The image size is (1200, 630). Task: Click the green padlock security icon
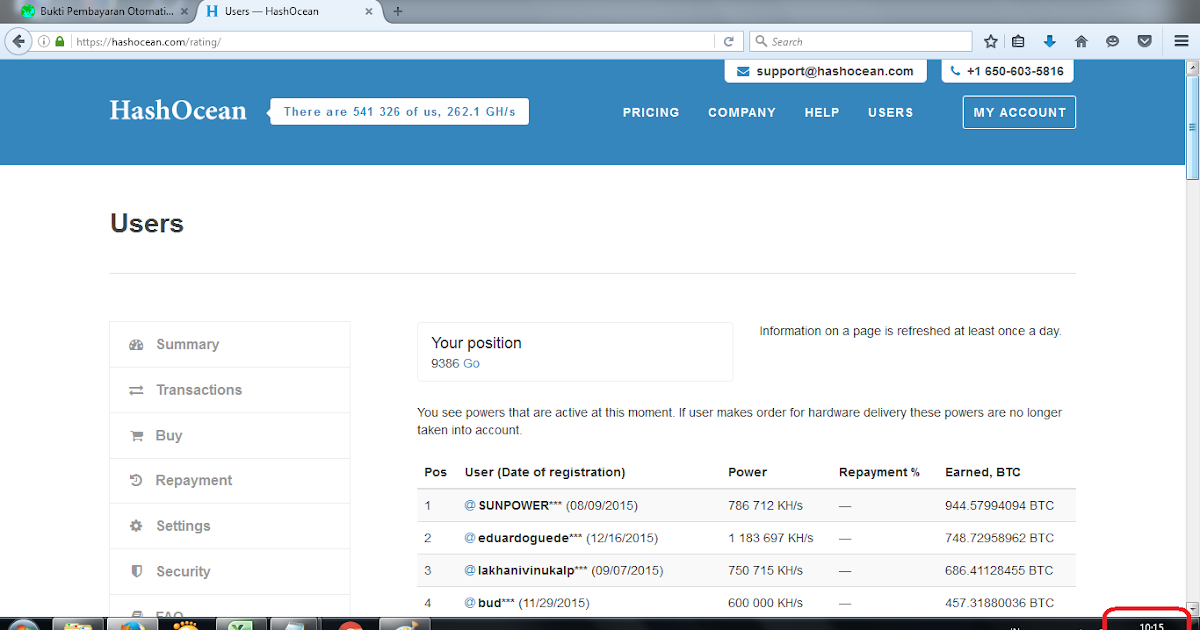(60, 42)
